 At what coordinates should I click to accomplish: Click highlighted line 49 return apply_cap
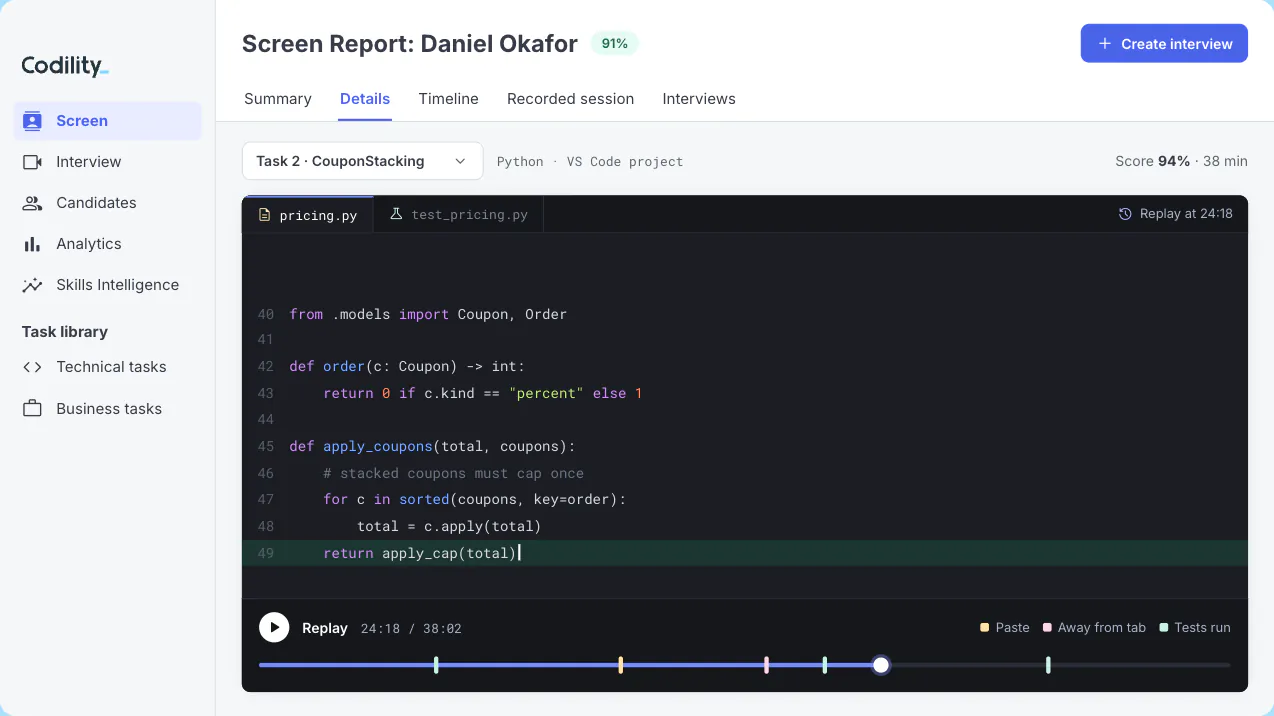[x=745, y=553]
